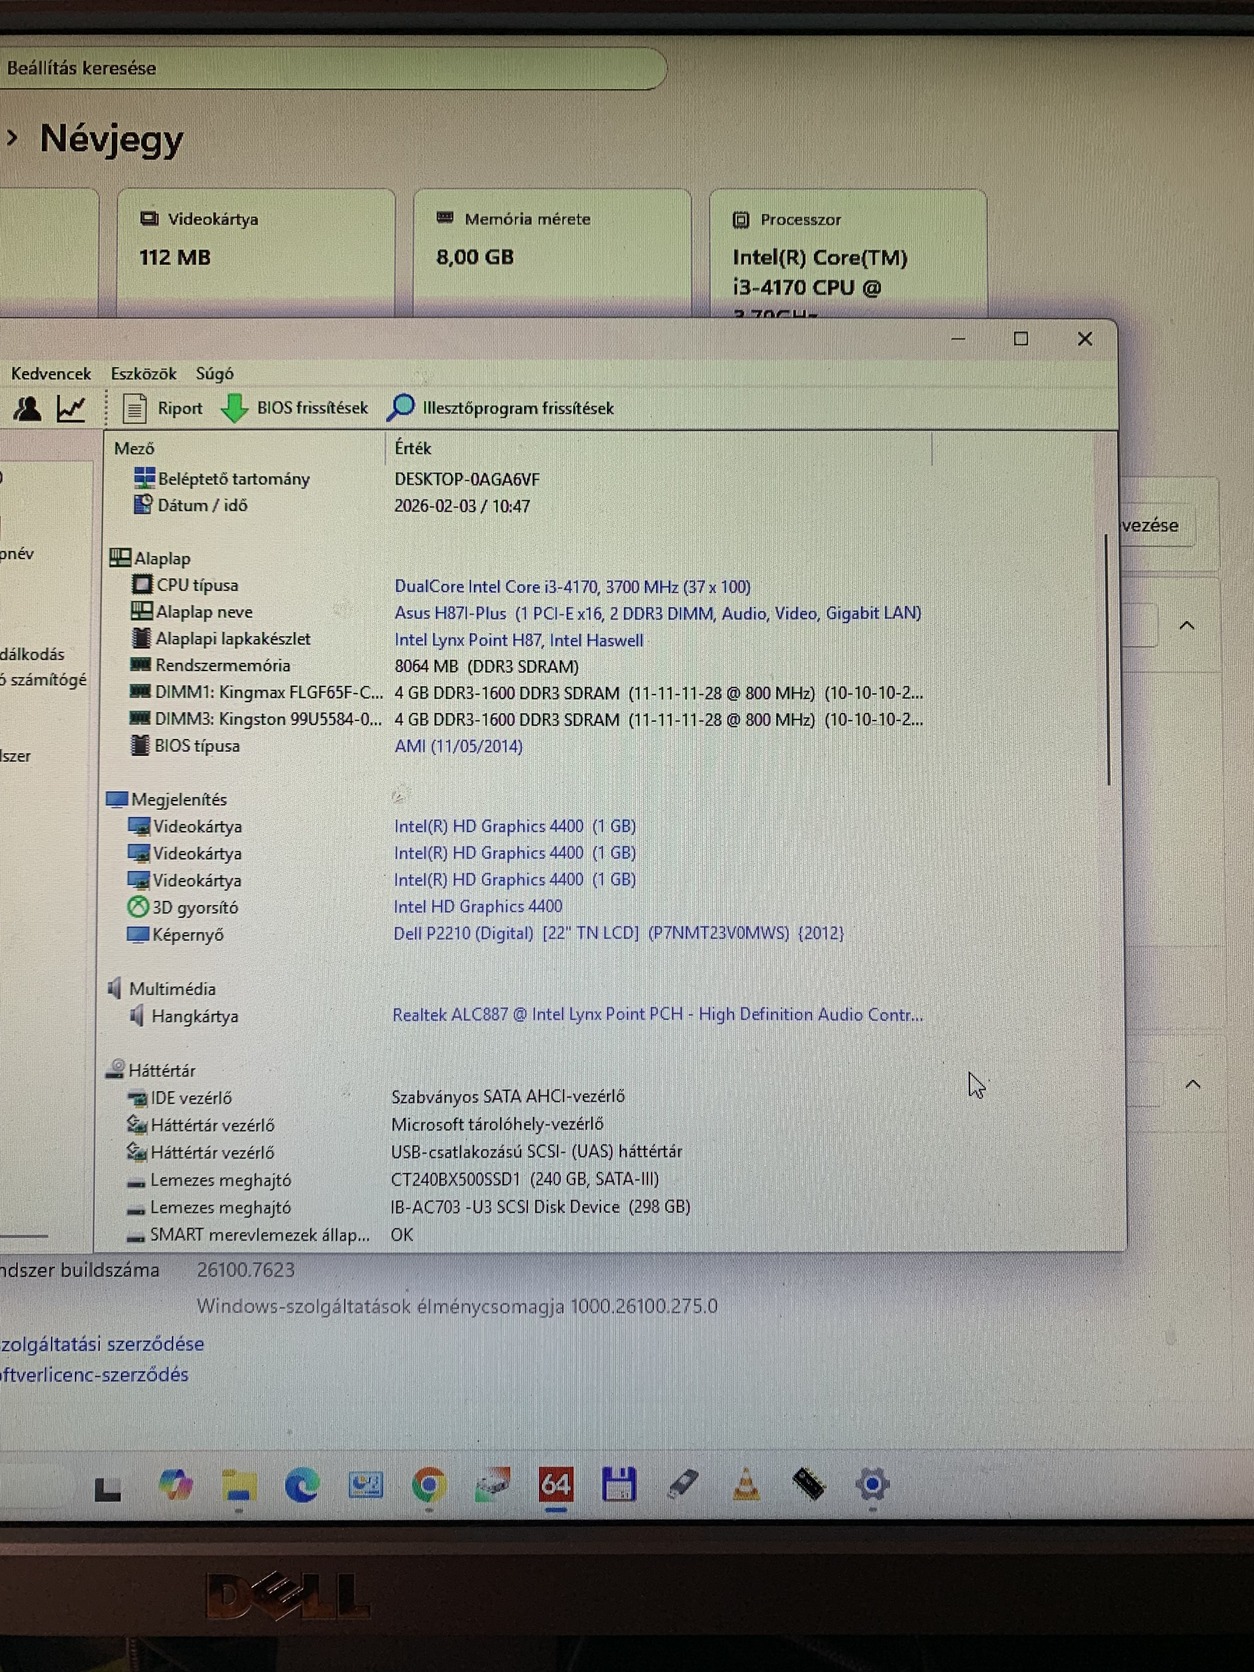Open the Eszközök menu

point(143,373)
